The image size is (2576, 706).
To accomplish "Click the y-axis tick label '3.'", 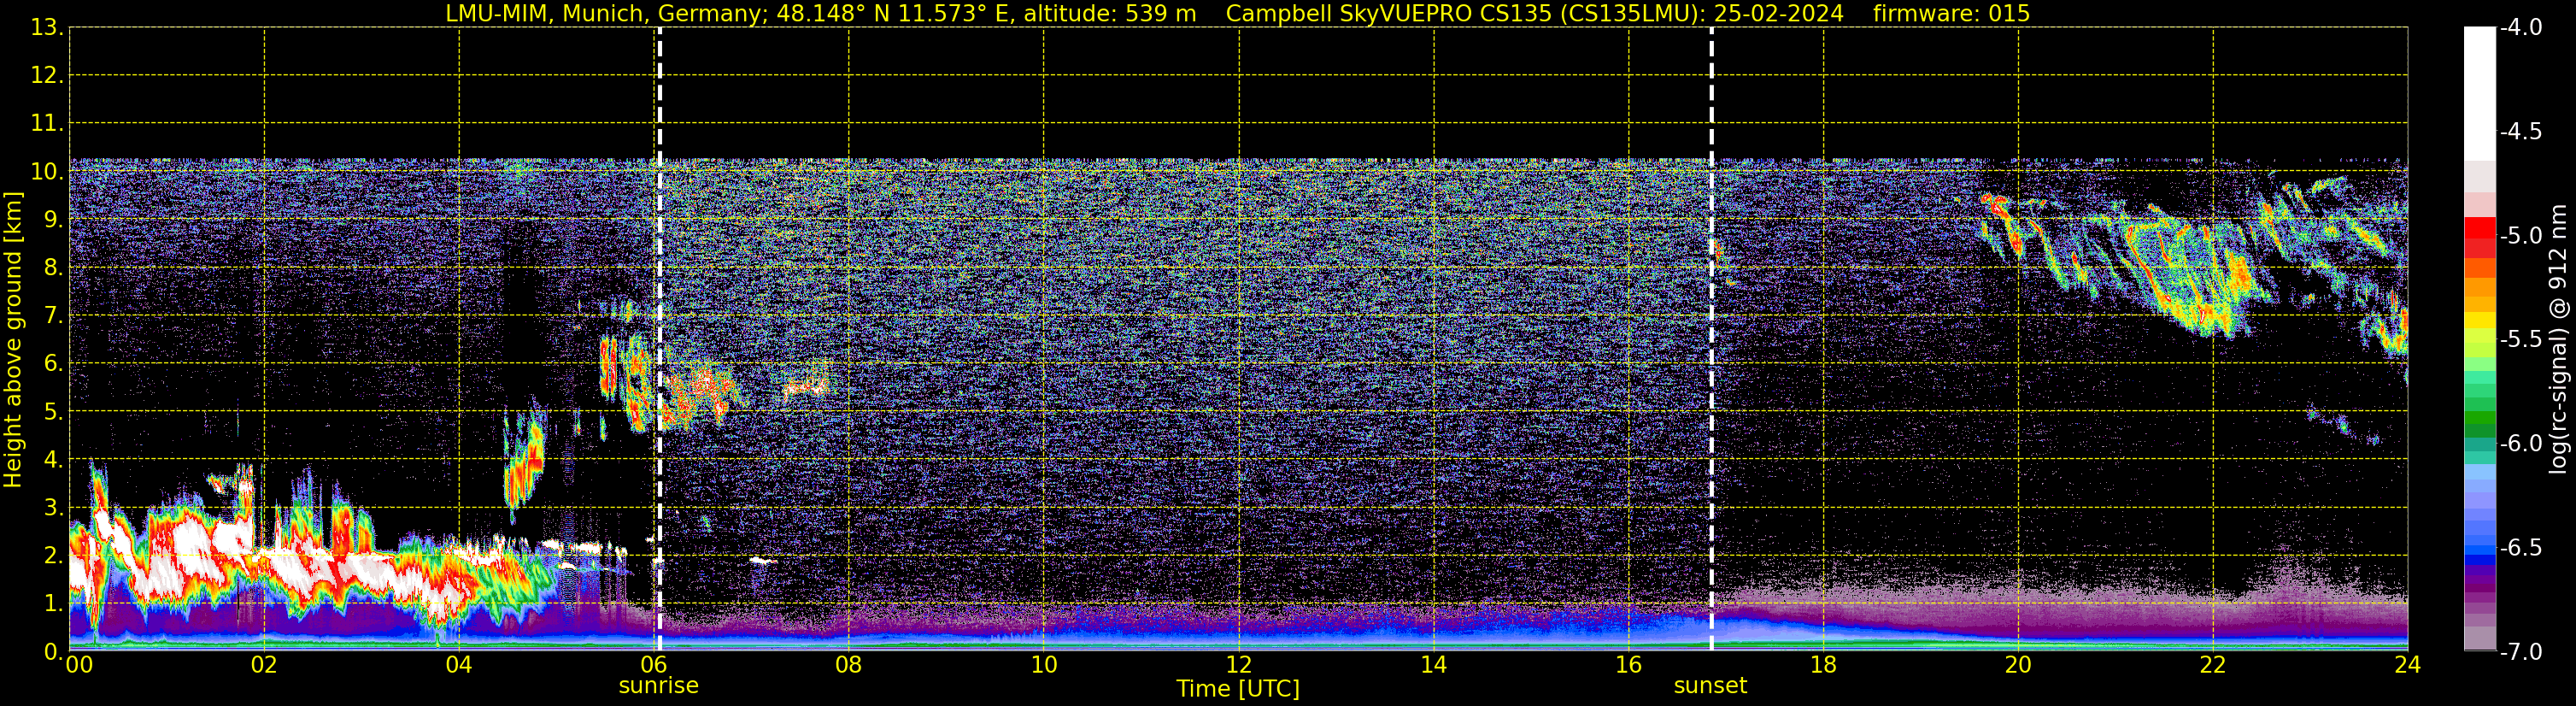I will [53, 508].
